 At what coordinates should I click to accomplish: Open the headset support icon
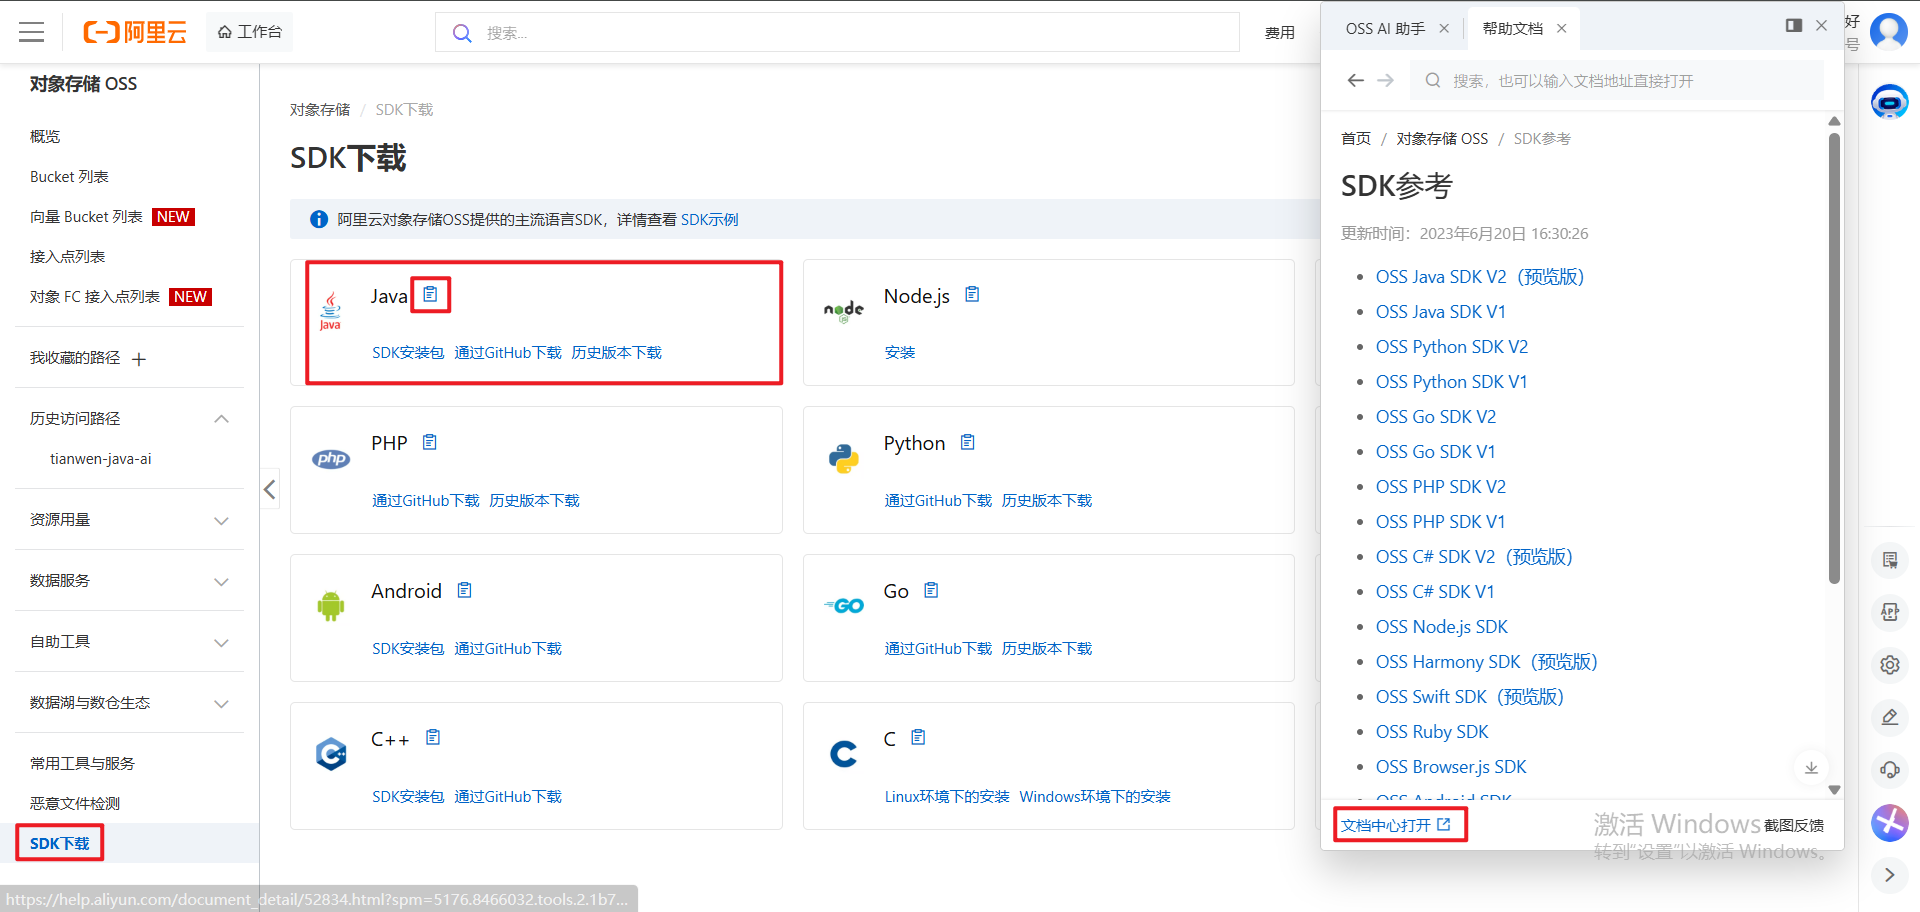pyautogui.click(x=1889, y=769)
